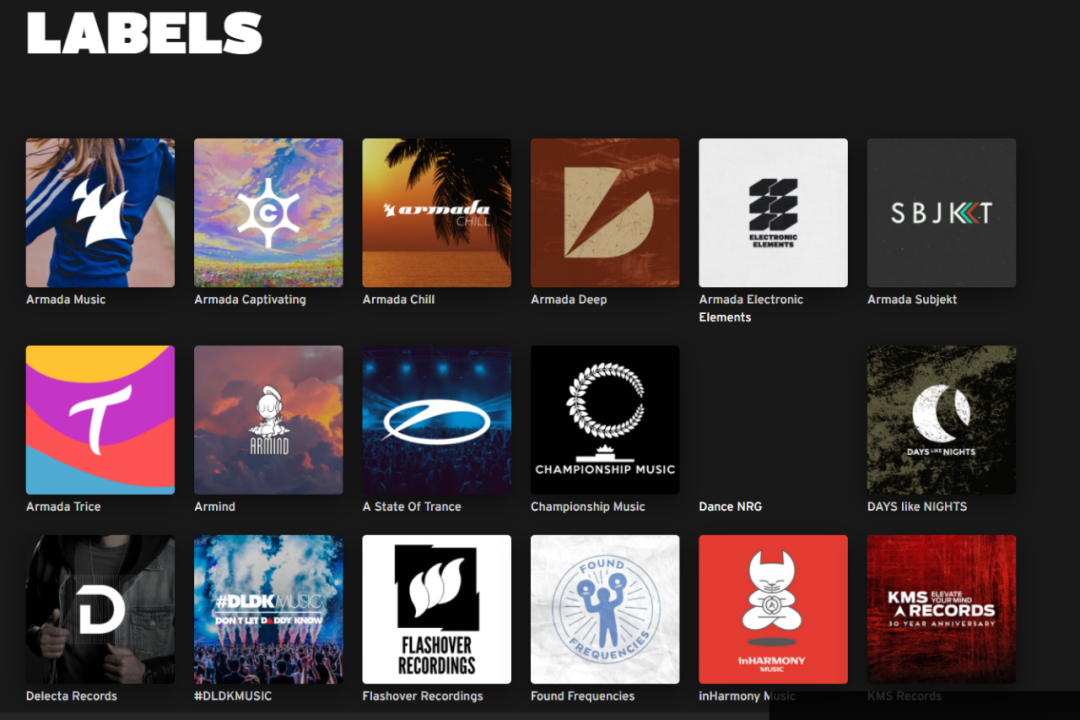
Task: Select the SBJKT logo tile
Action: (942, 213)
